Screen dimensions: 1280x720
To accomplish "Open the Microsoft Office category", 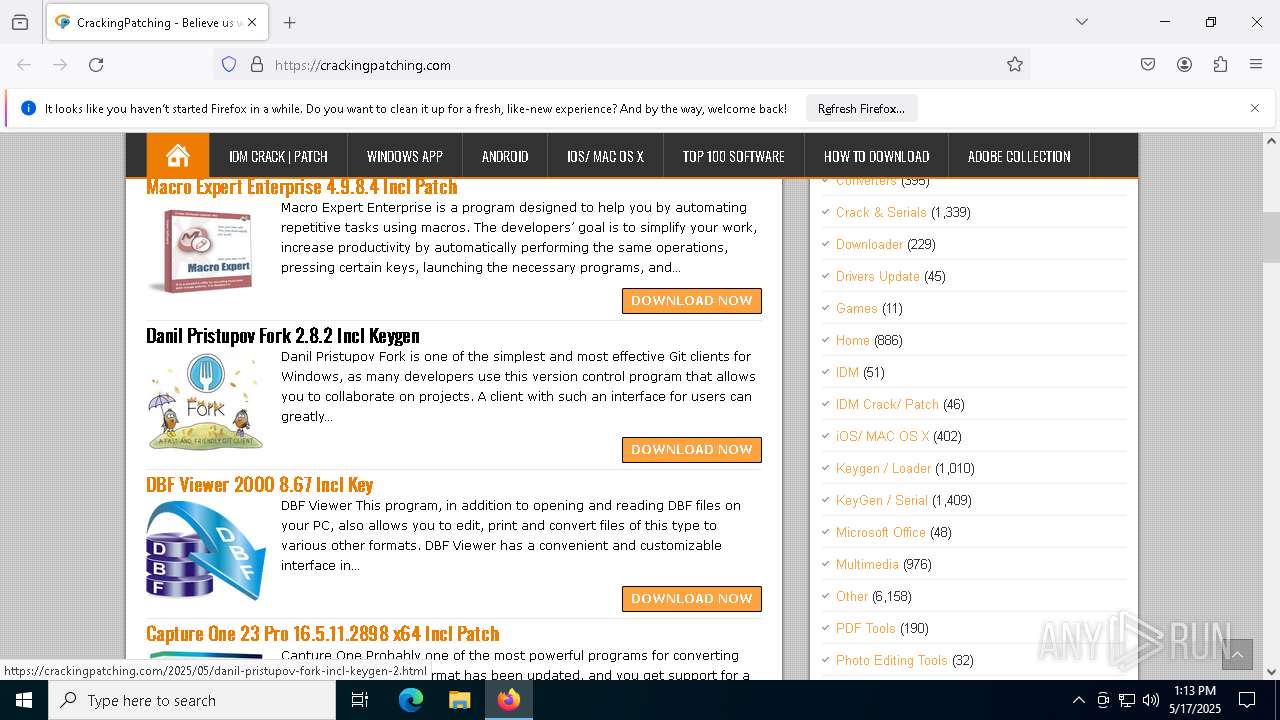I will (881, 532).
